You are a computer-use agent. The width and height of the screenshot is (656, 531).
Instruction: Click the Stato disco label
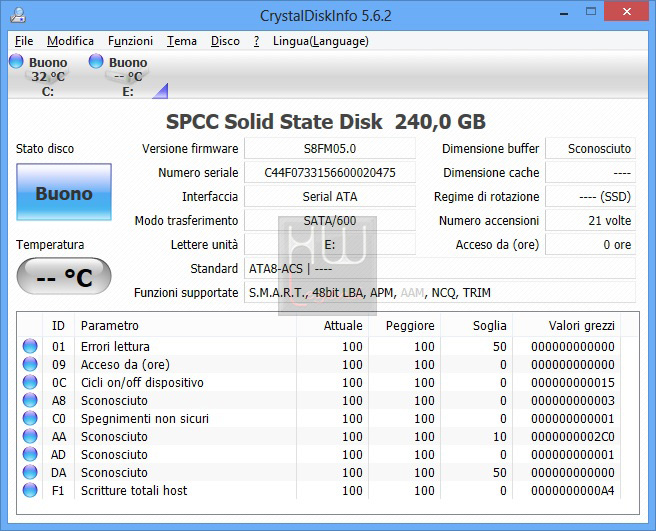tap(45, 149)
